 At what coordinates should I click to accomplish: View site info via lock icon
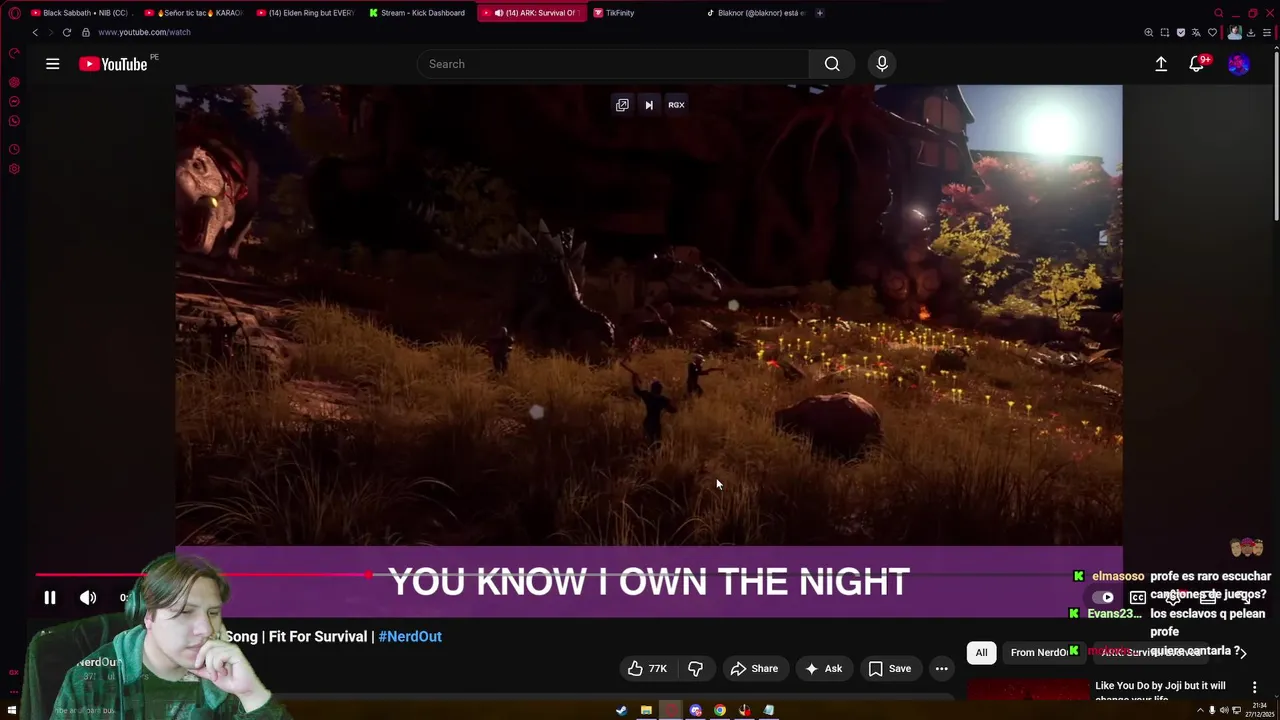[x=86, y=32]
